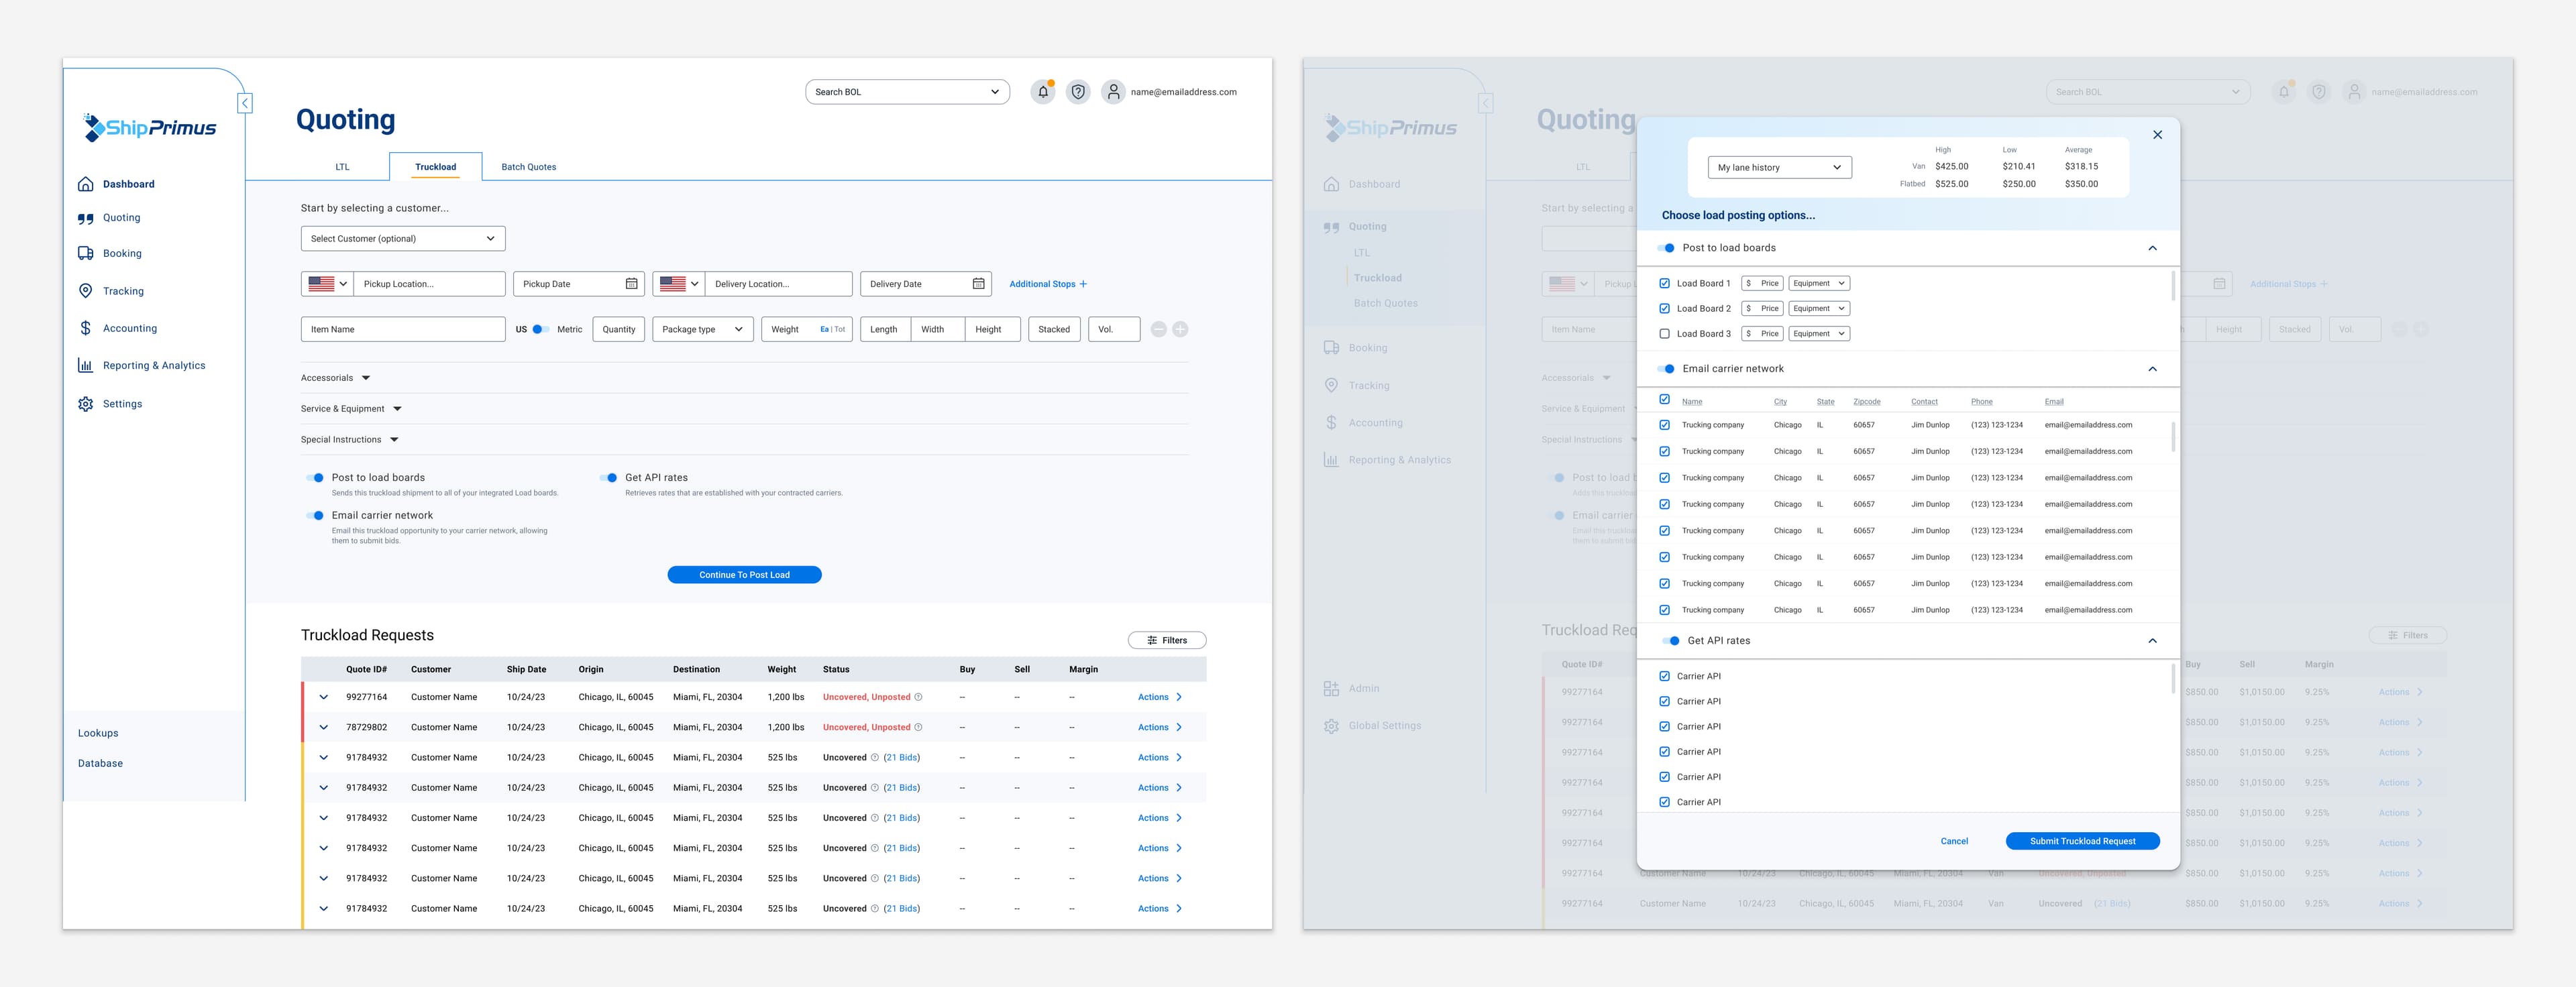Click Submit Truckload Request button

[2083, 841]
